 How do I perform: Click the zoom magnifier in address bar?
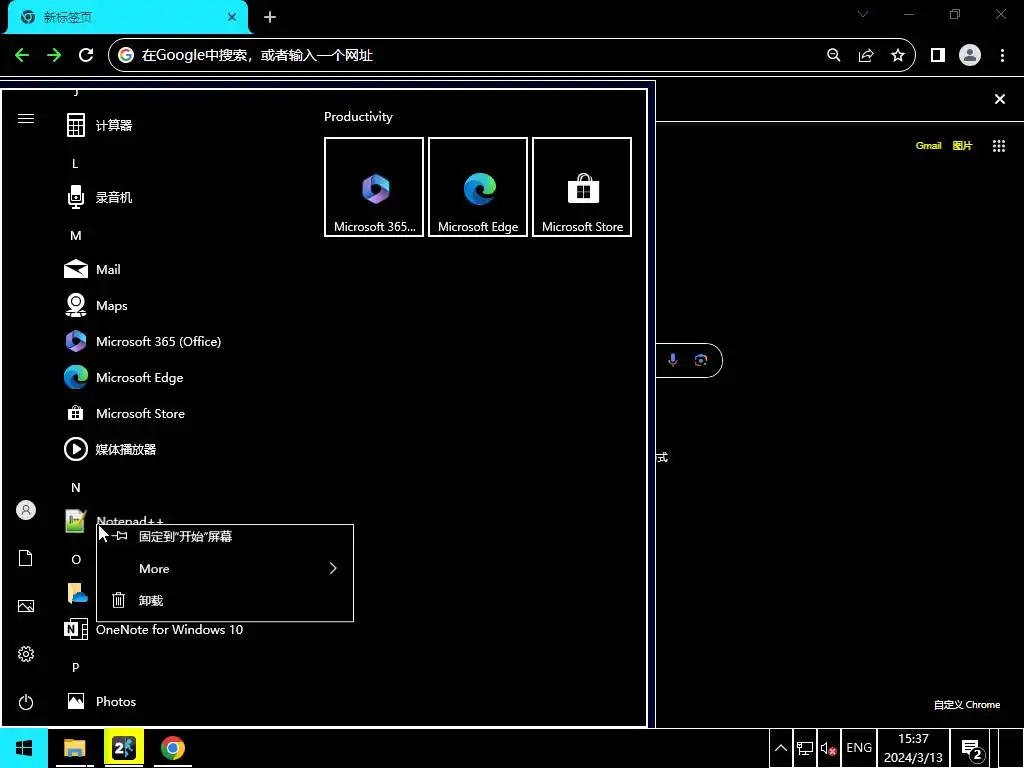833,56
